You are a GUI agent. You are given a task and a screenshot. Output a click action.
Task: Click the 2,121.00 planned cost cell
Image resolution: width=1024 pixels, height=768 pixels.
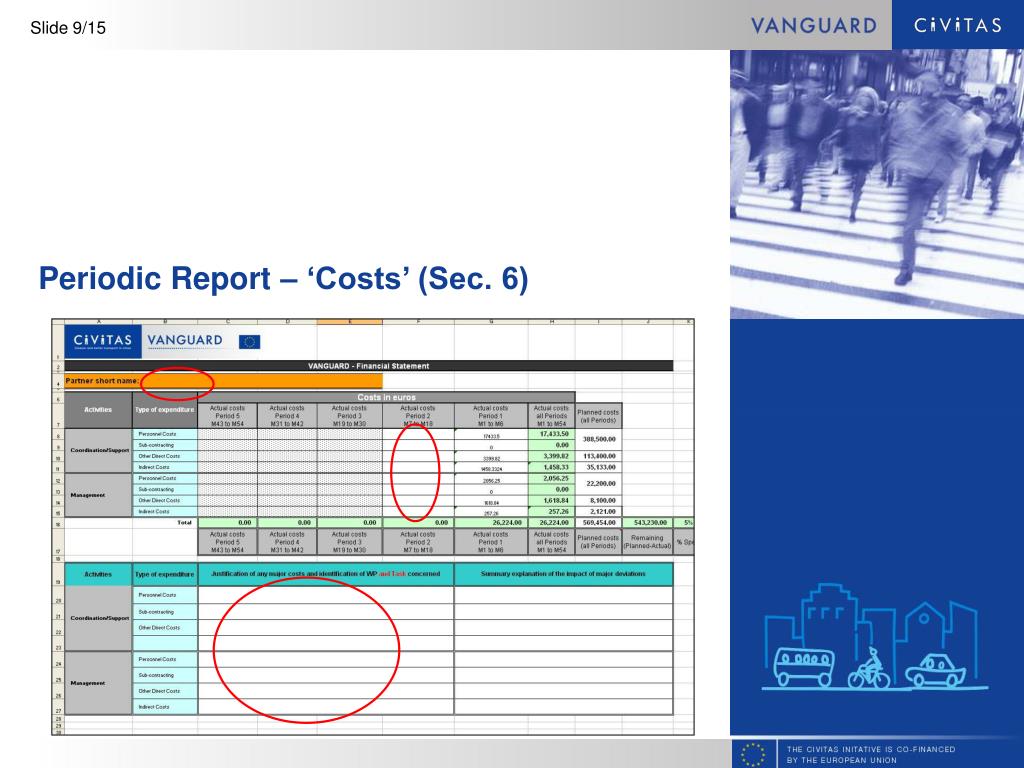coord(598,511)
